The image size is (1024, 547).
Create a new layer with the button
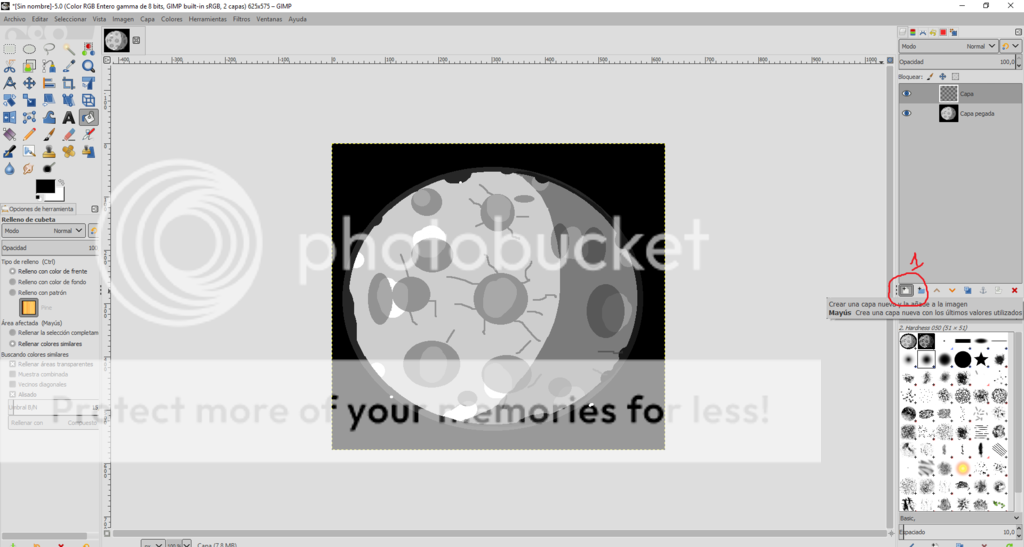pyautogui.click(x=906, y=290)
